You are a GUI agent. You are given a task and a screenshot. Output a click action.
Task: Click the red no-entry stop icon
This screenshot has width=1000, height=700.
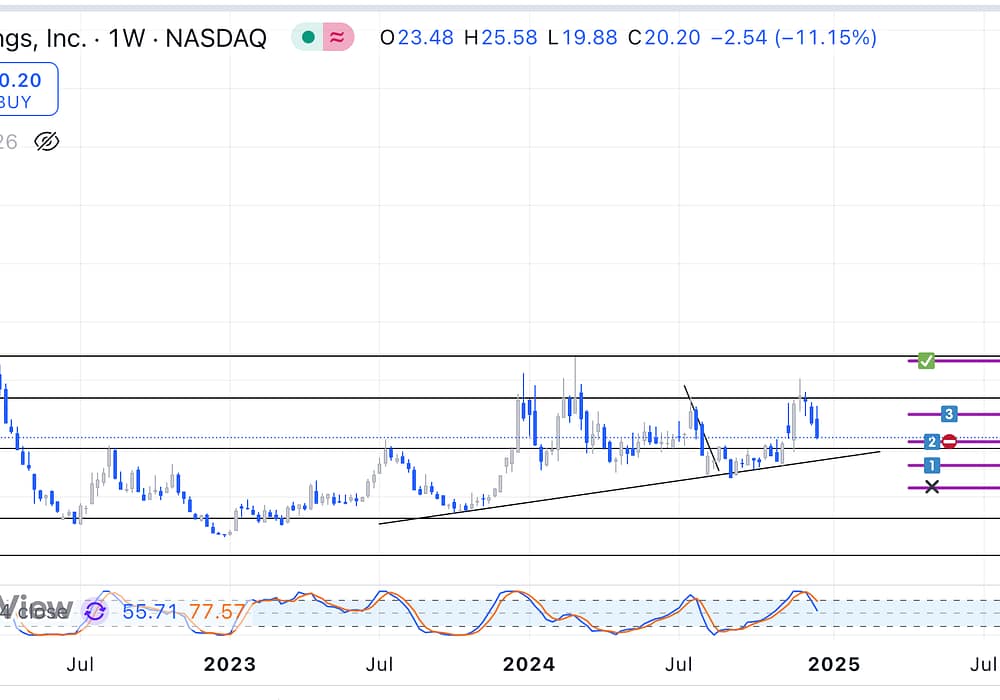tap(950, 441)
